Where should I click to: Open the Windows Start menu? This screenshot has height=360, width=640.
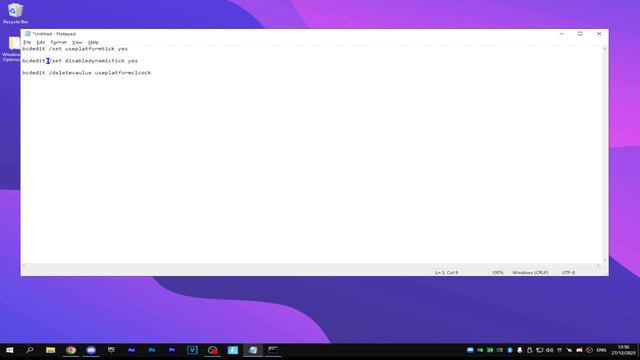point(10,350)
